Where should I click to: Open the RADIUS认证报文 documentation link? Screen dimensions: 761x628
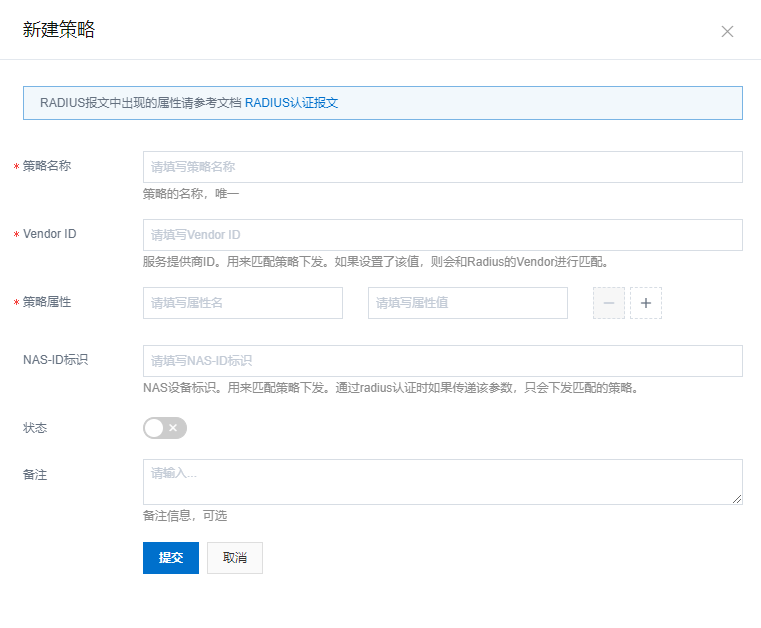coord(291,102)
